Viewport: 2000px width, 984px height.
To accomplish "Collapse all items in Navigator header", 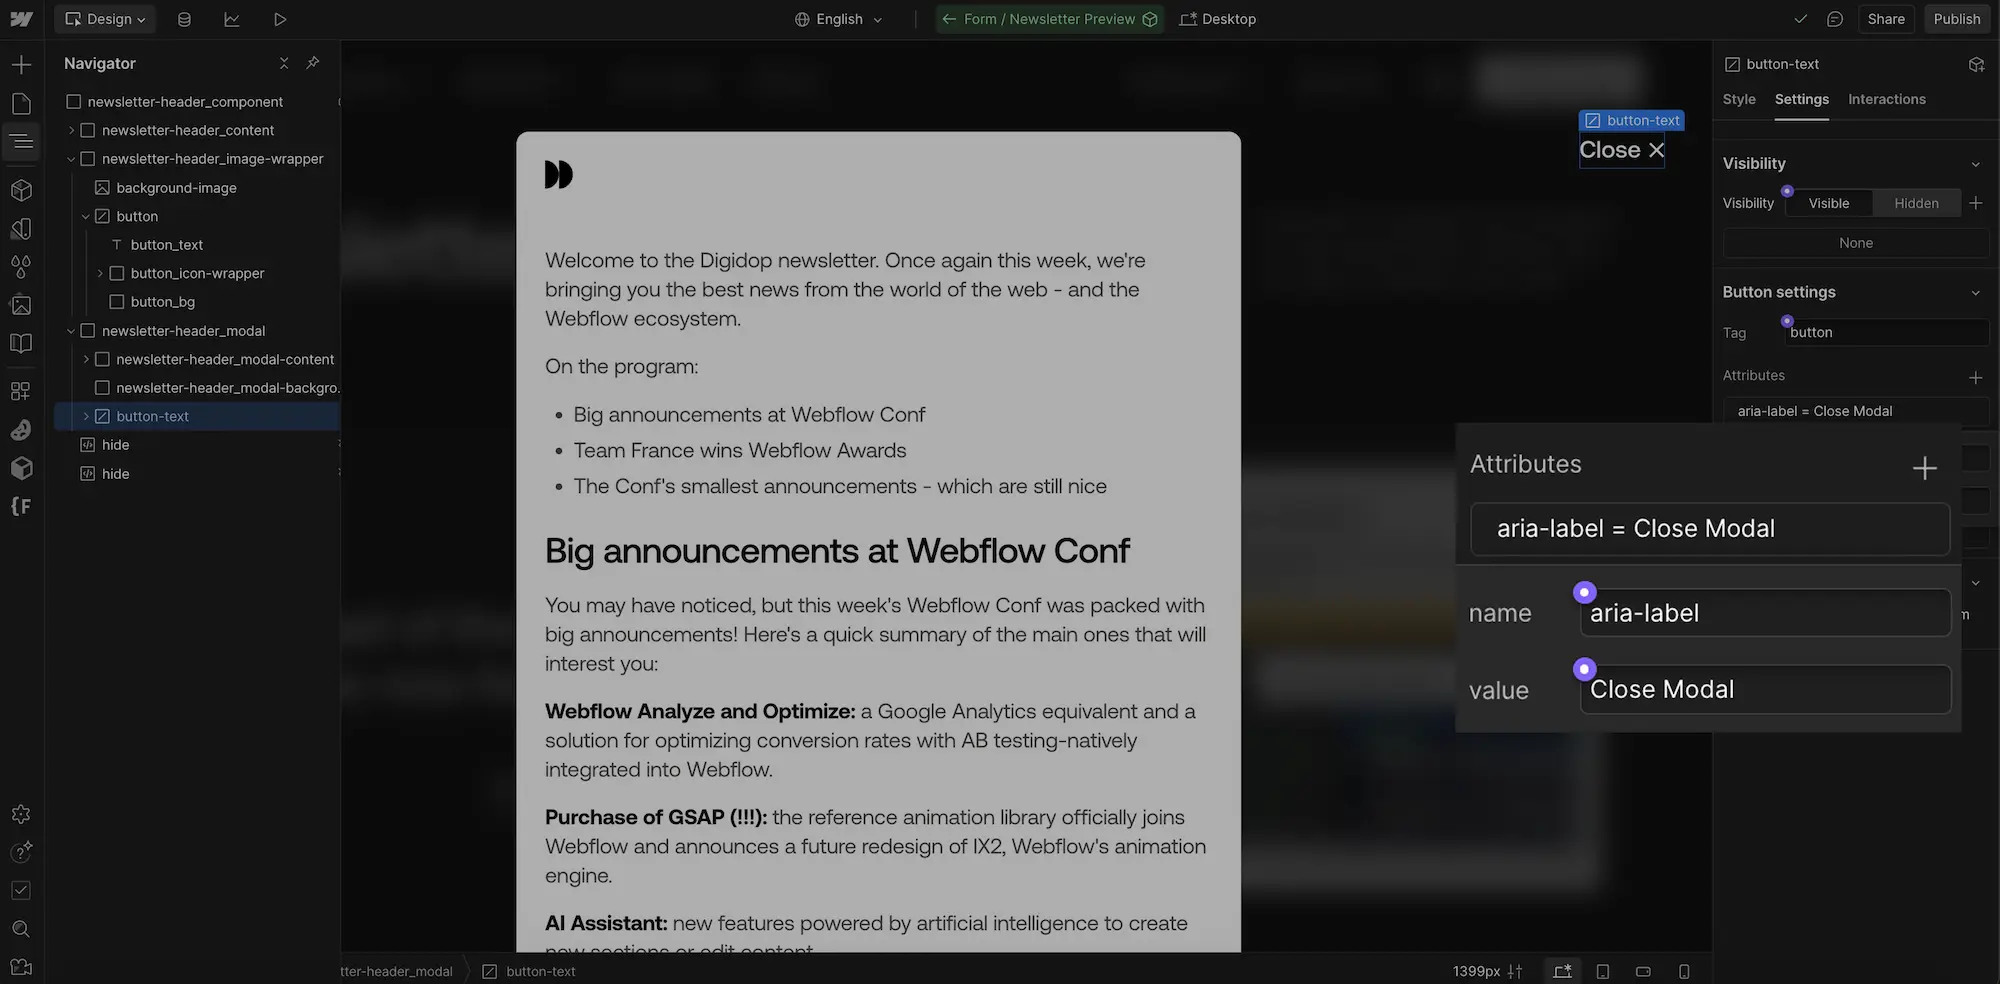I will [284, 63].
